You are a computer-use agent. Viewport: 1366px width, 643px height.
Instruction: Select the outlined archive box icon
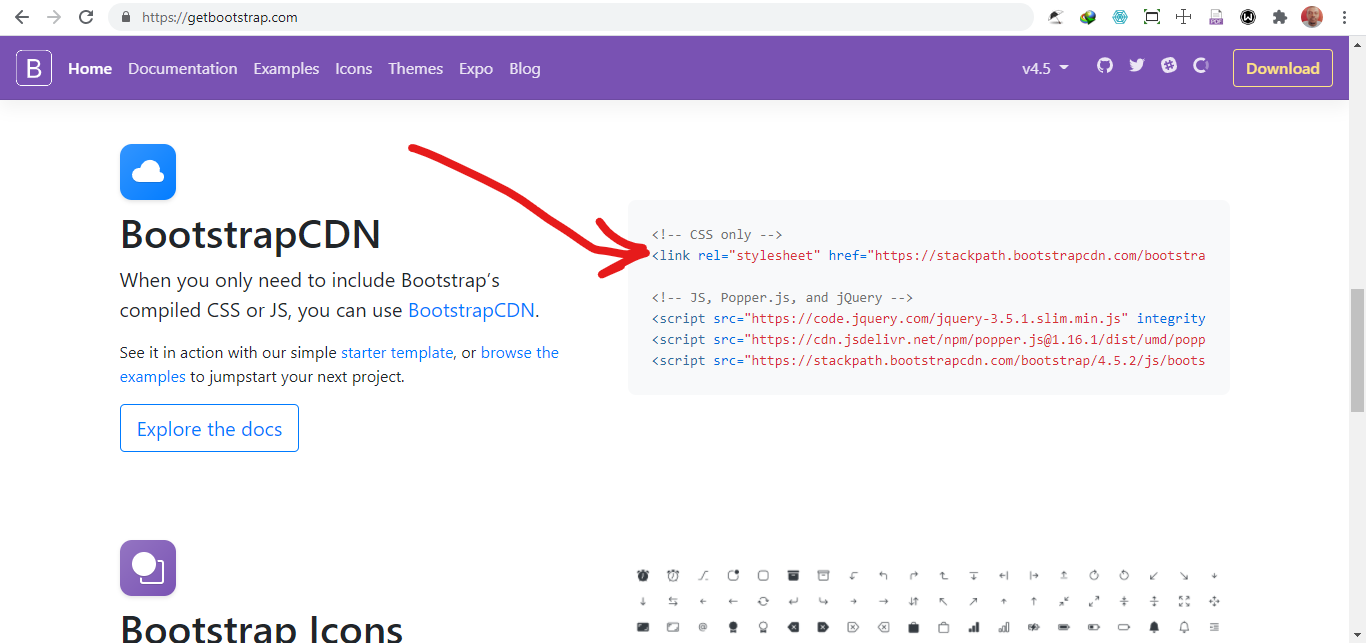point(823,575)
